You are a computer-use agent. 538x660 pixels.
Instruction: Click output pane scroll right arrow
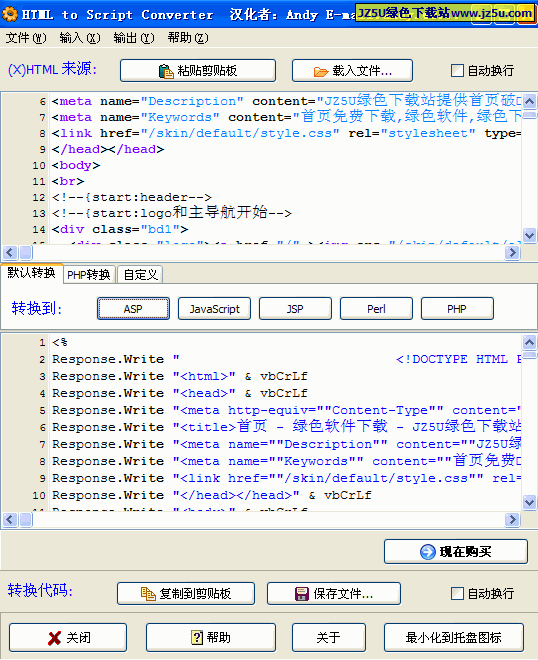(x=512, y=520)
